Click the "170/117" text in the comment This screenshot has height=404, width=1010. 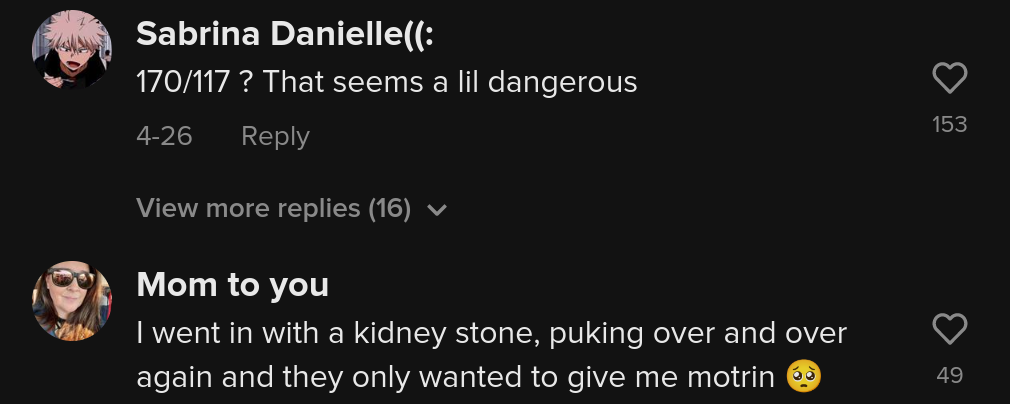[187, 82]
